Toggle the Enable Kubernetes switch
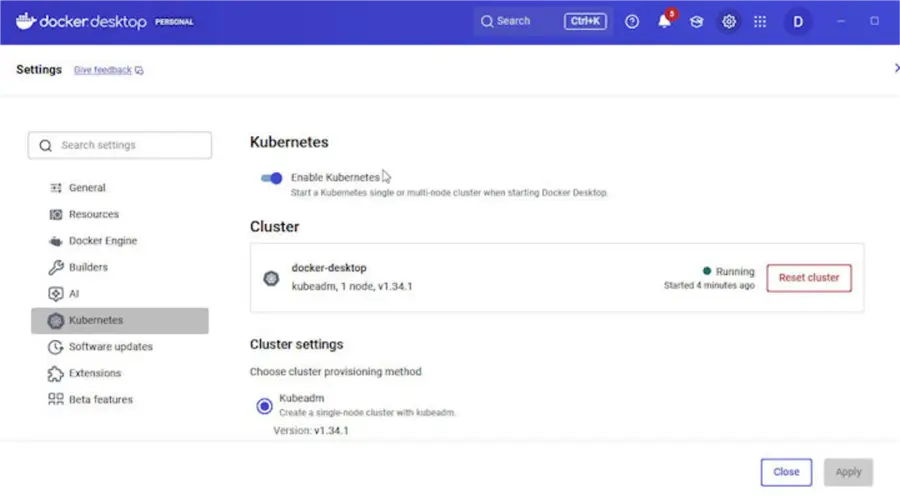This screenshot has width=900, height=503. [x=271, y=178]
